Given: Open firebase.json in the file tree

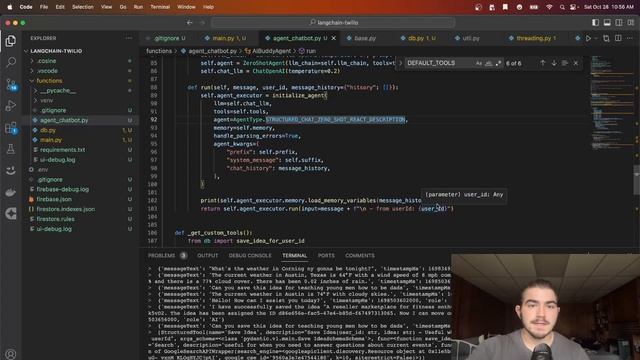Looking at the screenshot, I should click(x=81, y=199).
